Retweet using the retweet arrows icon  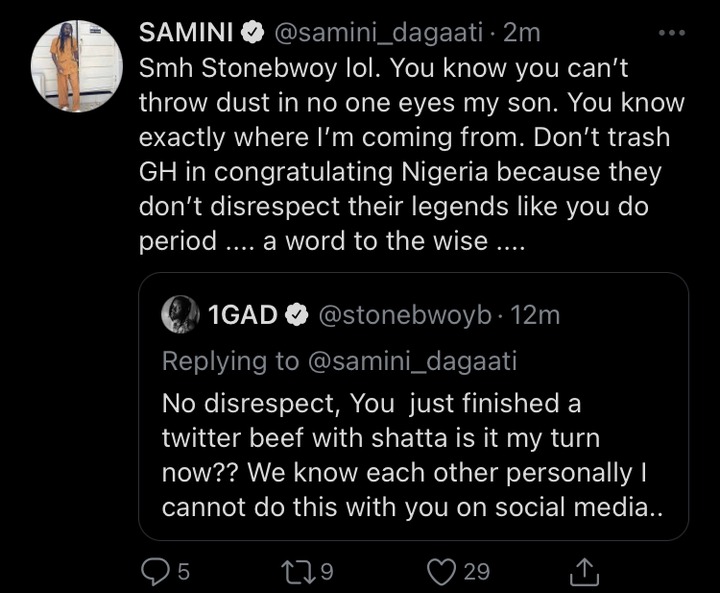[298, 572]
